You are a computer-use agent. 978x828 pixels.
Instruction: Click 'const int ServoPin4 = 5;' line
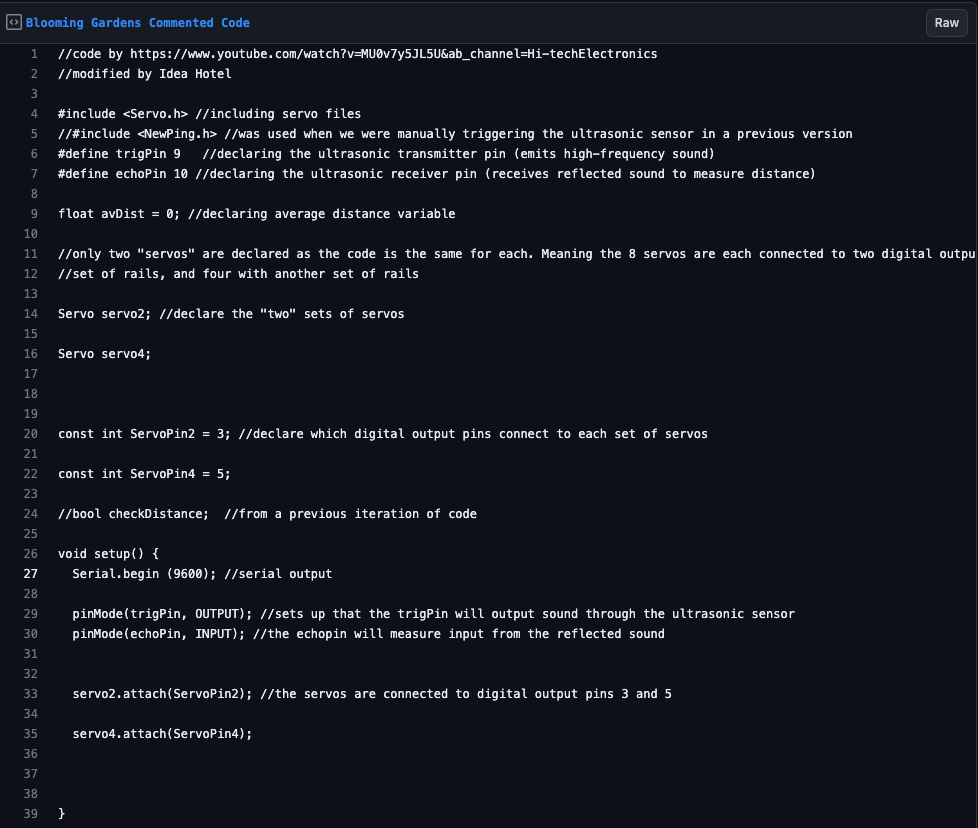pos(144,474)
